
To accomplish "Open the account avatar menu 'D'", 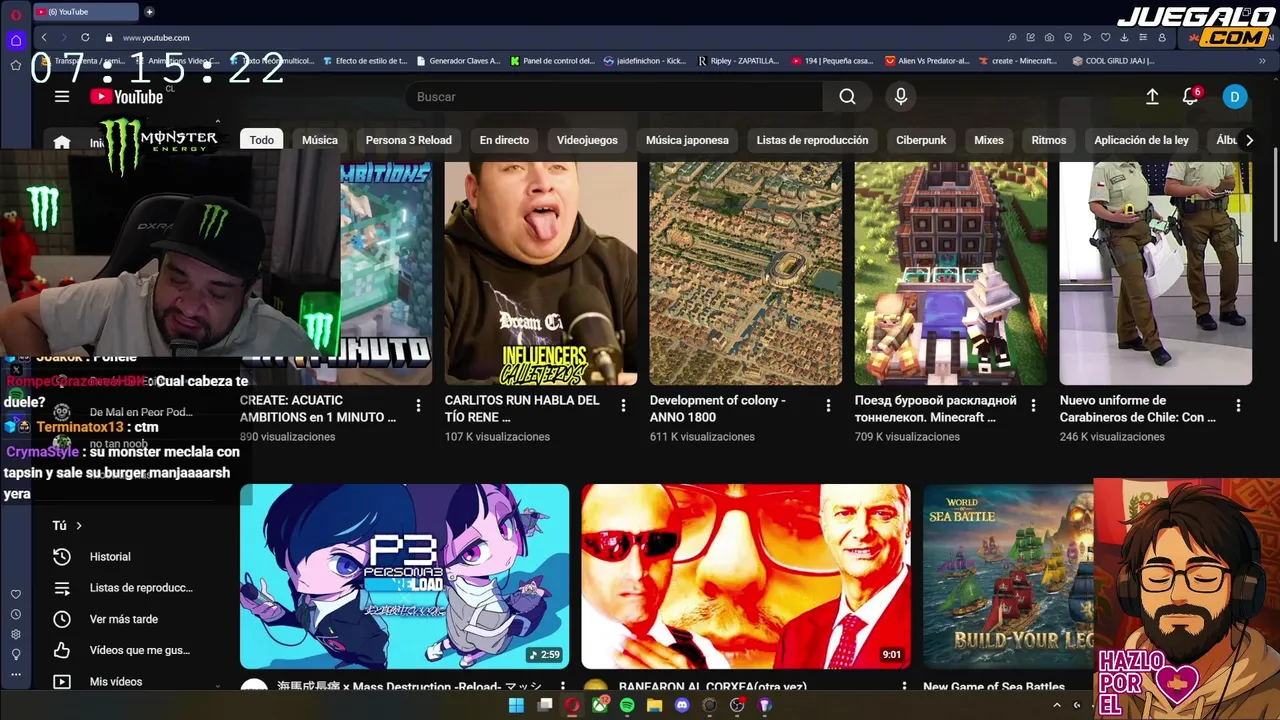I will 1234,96.
